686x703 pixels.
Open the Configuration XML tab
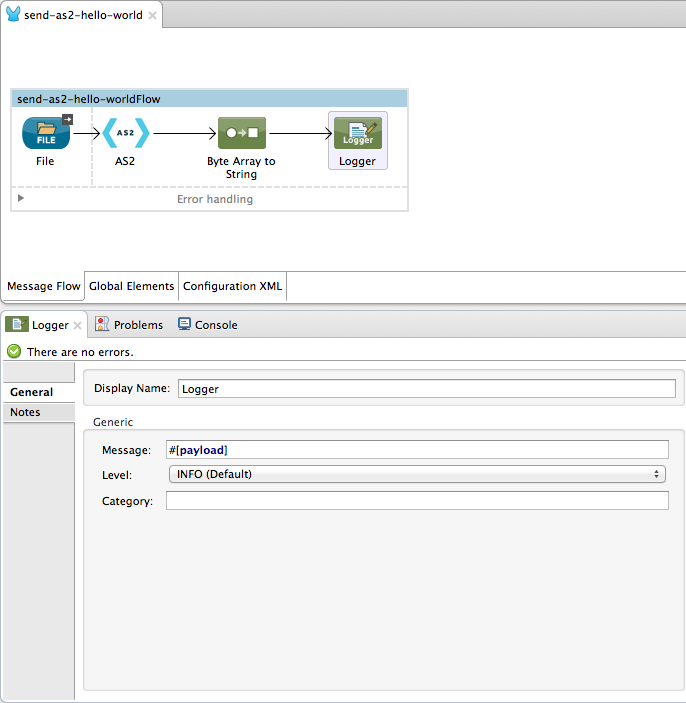pyautogui.click(x=233, y=286)
